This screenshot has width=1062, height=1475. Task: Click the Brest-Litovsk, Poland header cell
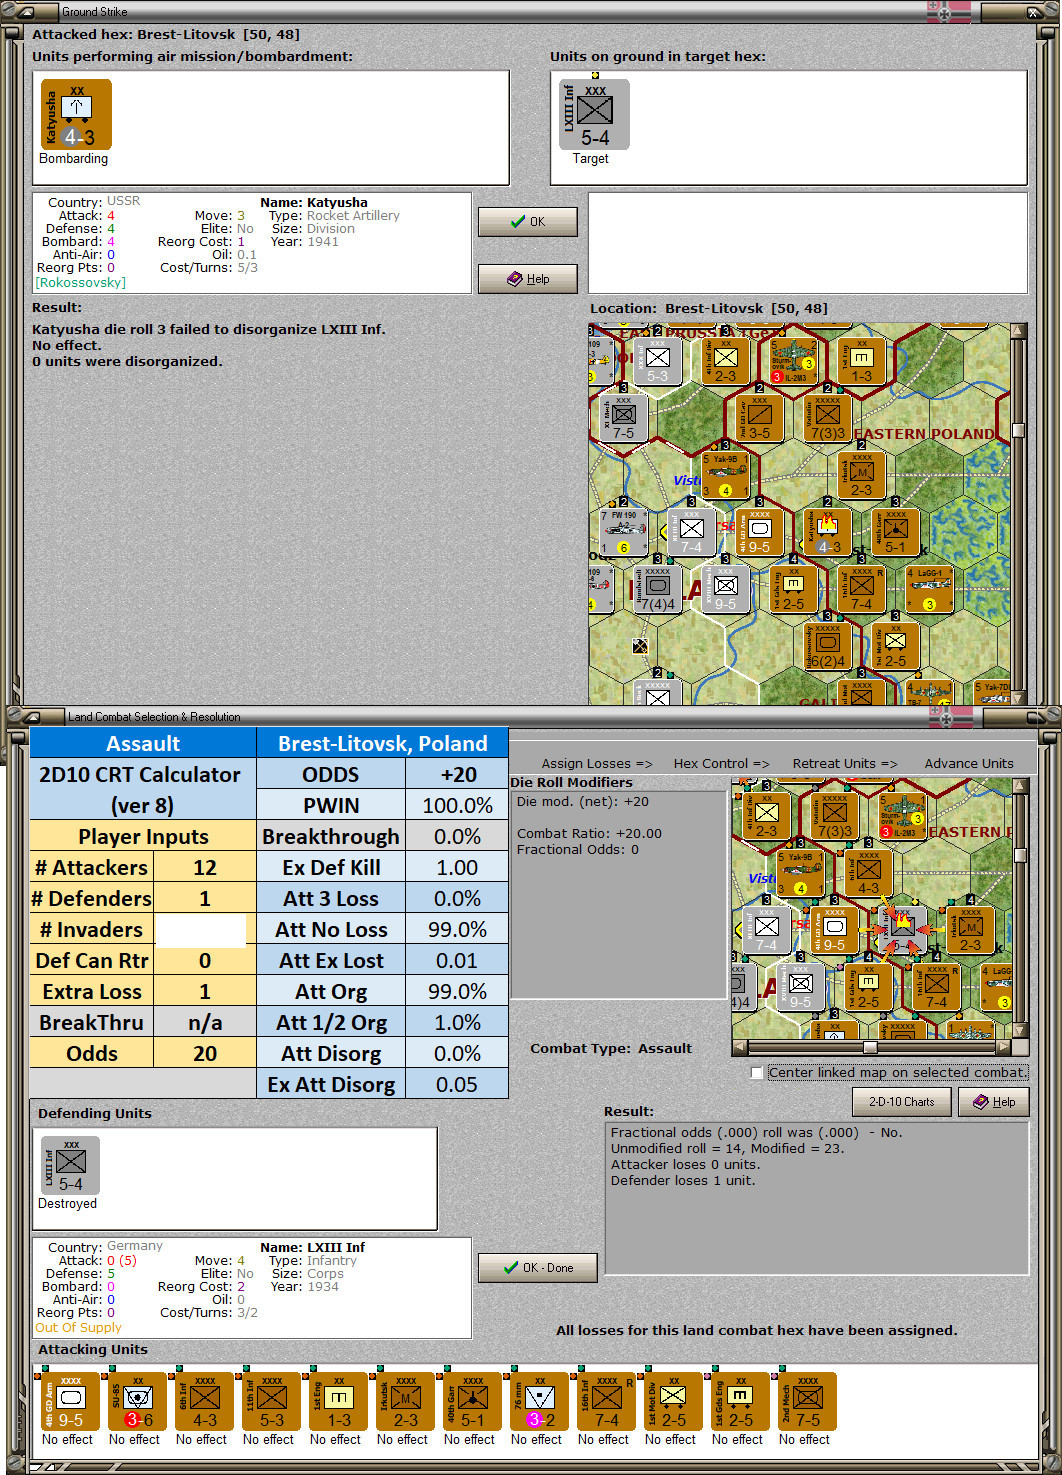tap(383, 743)
